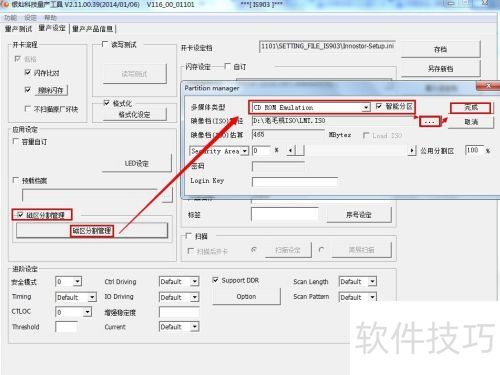
Task: Enable the 闪存设定 自订 checkbox
Action: [x=227, y=66]
